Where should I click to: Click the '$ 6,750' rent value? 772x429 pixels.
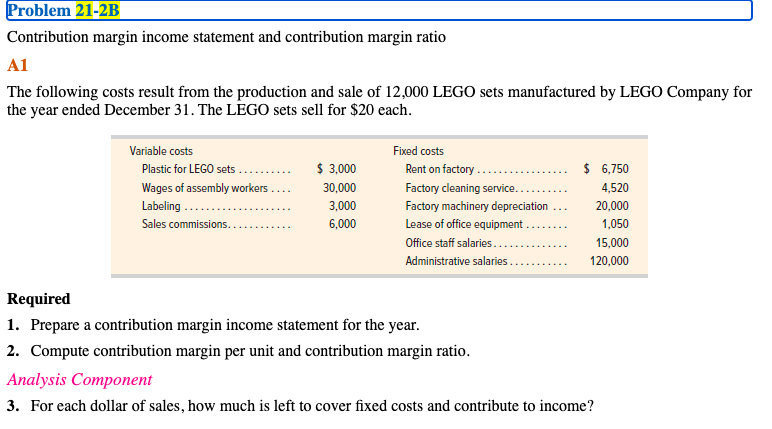(606, 169)
